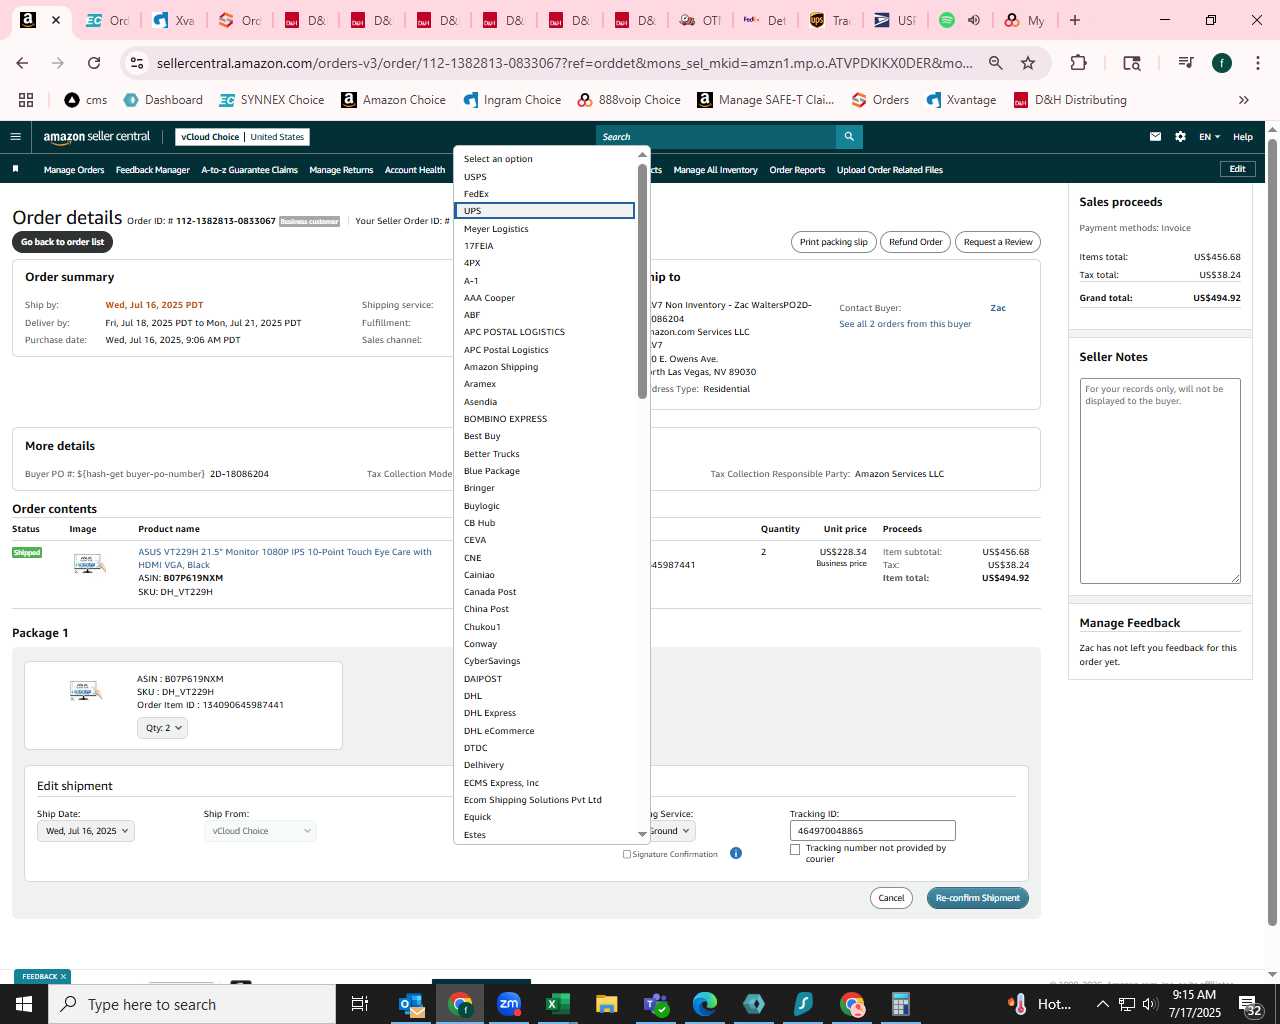Click the Seller Central search field
Image resolution: width=1280 pixels, height=1024 pixels.
[716, 137]
